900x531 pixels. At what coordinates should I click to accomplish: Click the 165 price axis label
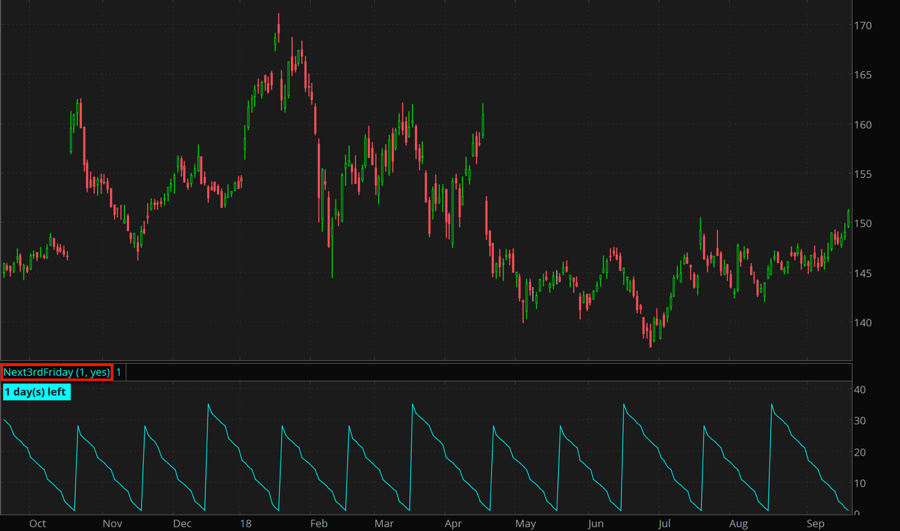(x=864, y=75)
